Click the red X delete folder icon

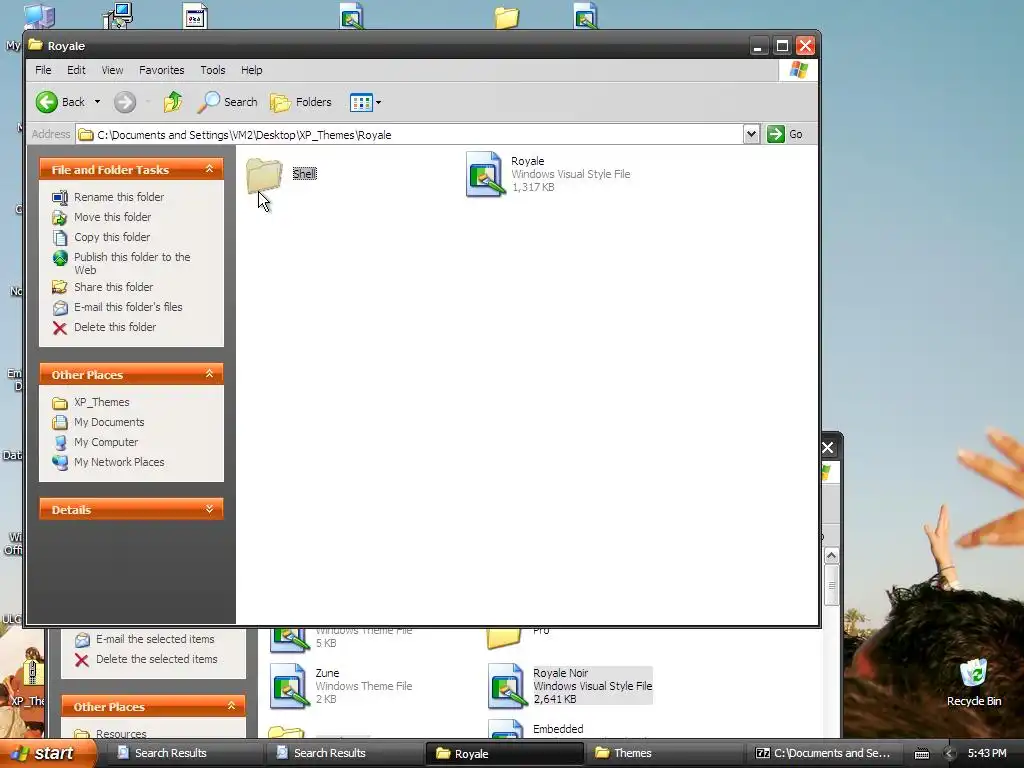[x=59, y=328]
